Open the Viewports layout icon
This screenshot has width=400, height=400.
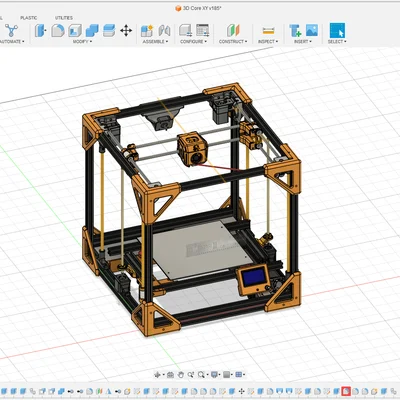[x=238, y=375]
